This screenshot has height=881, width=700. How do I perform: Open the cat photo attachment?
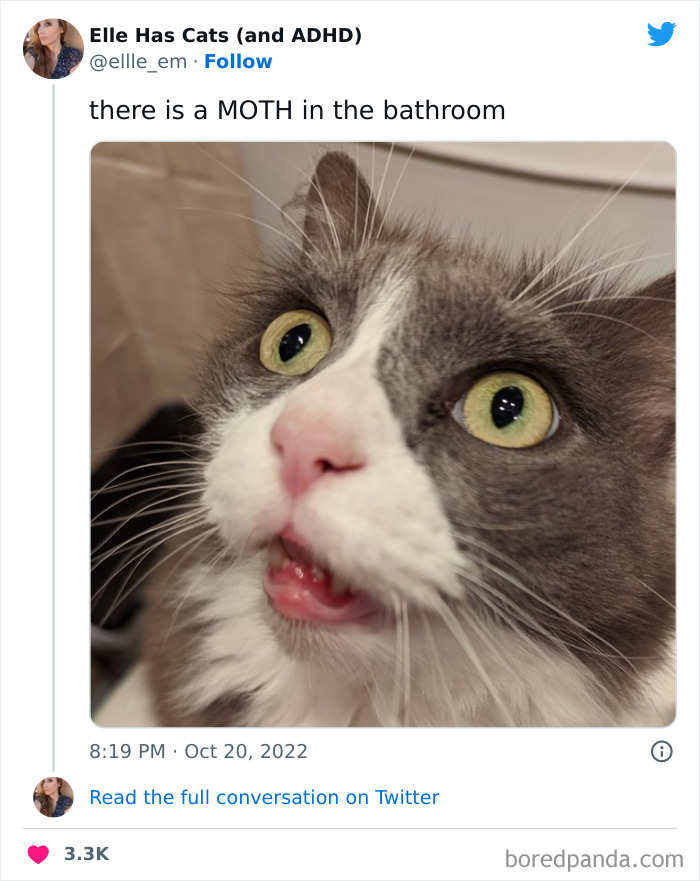(x=380, y=434)
